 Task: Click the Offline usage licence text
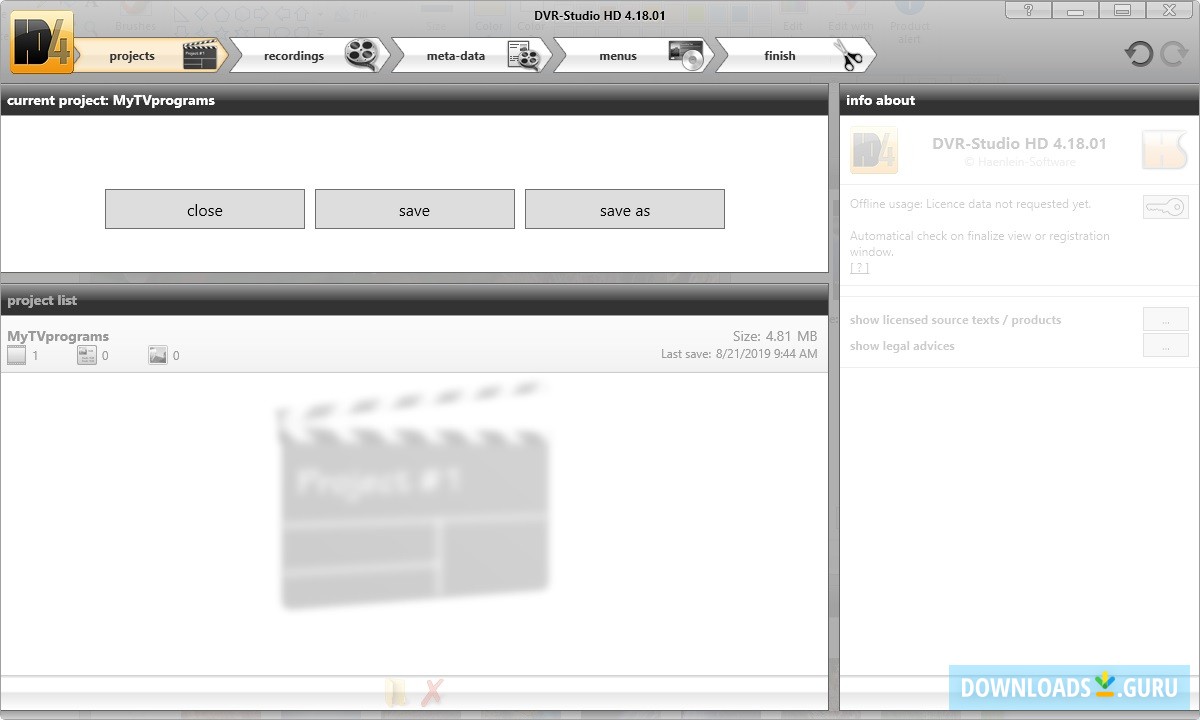[x=970, y=204]
